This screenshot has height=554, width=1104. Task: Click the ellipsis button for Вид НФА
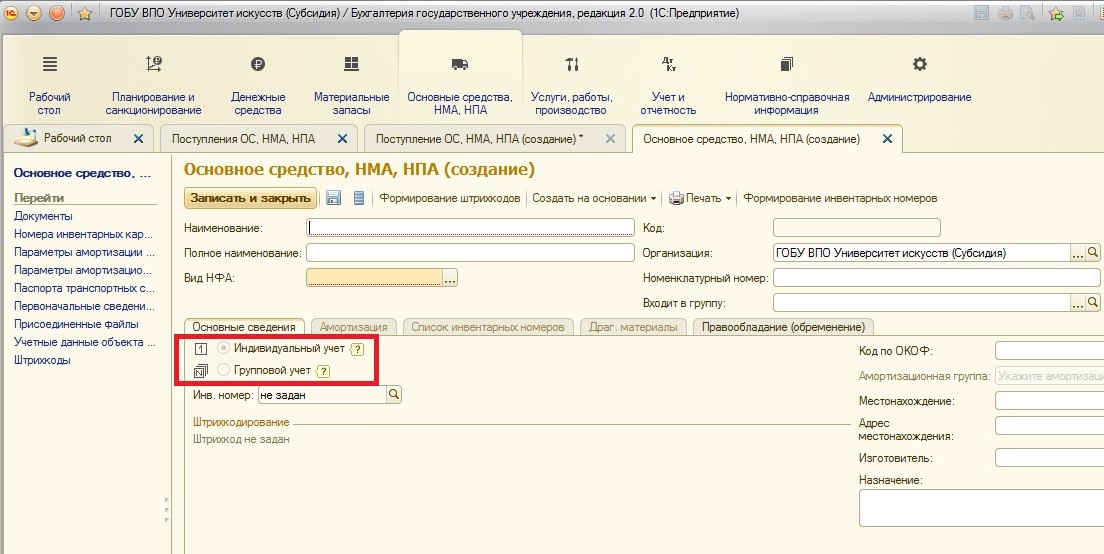tap(450, 278)
